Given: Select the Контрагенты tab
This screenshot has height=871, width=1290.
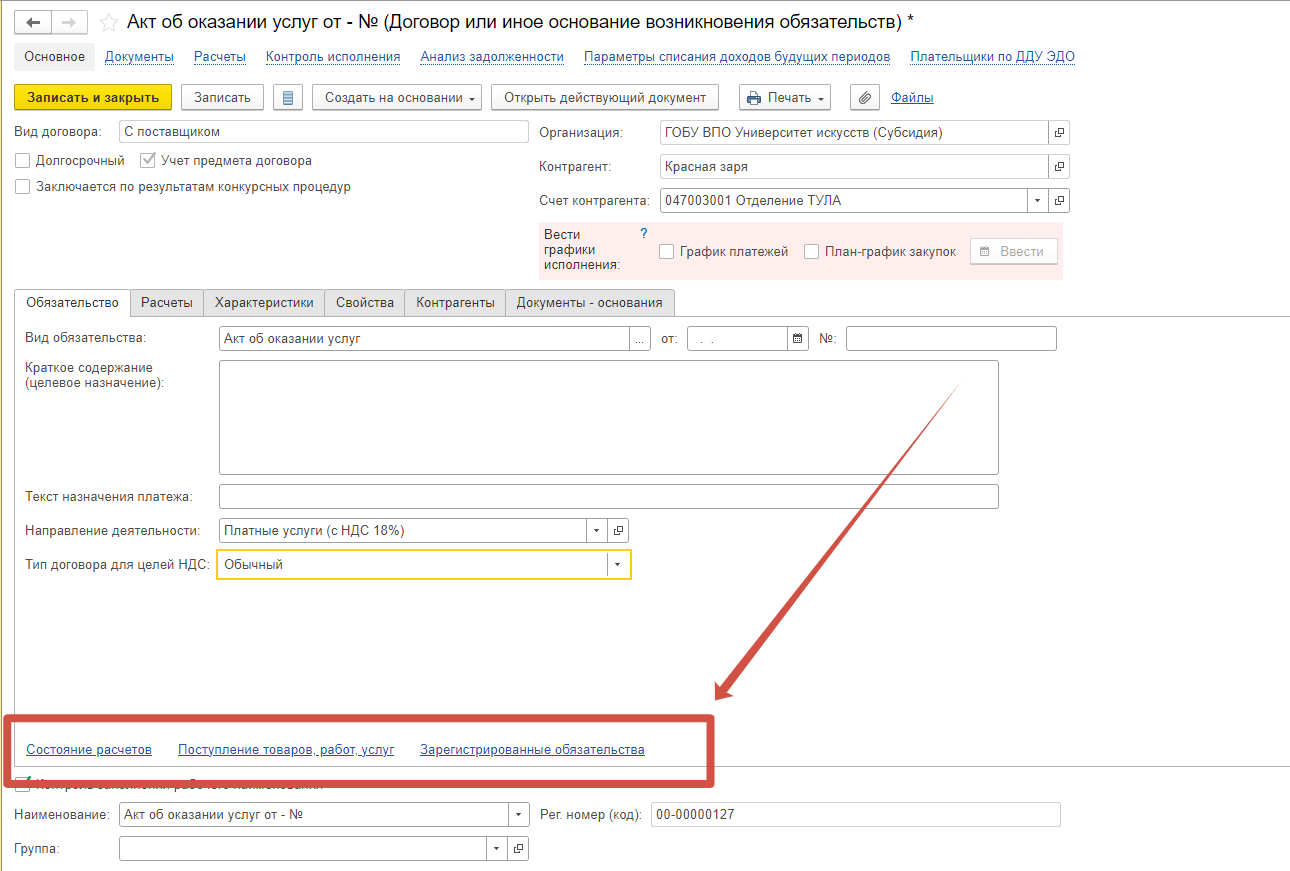Looking at the screenshot, I should tap(455, 302).
